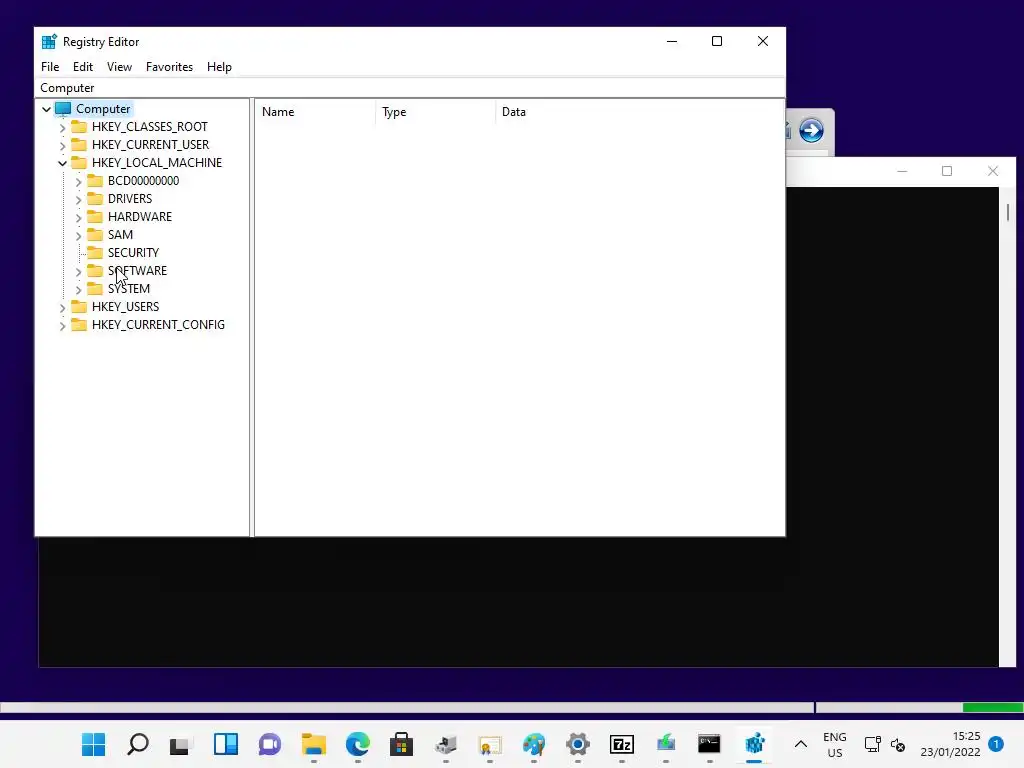The width and height of the screenshot is (1024, 768).
Task: Switch to Command Prompt in taskbar
Action: click(x=709, y=744)
